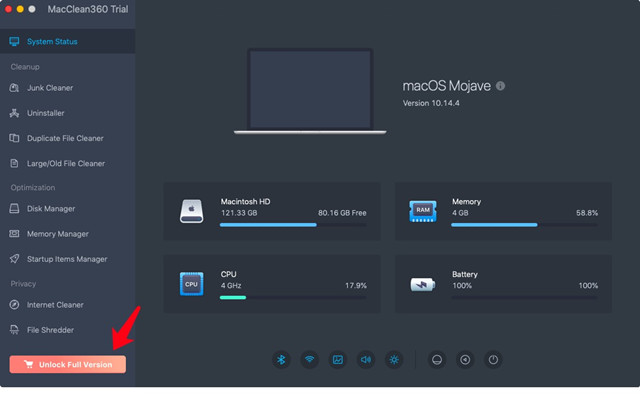Open File Shredder in the sidebar
Screen dimensions: 640x397
[68, 330]
